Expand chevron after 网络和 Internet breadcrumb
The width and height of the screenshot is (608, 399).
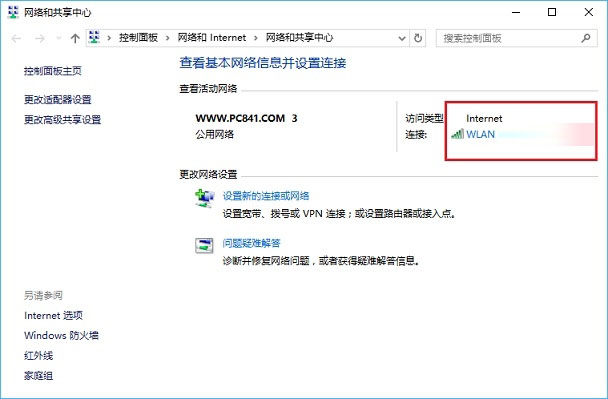256,38
